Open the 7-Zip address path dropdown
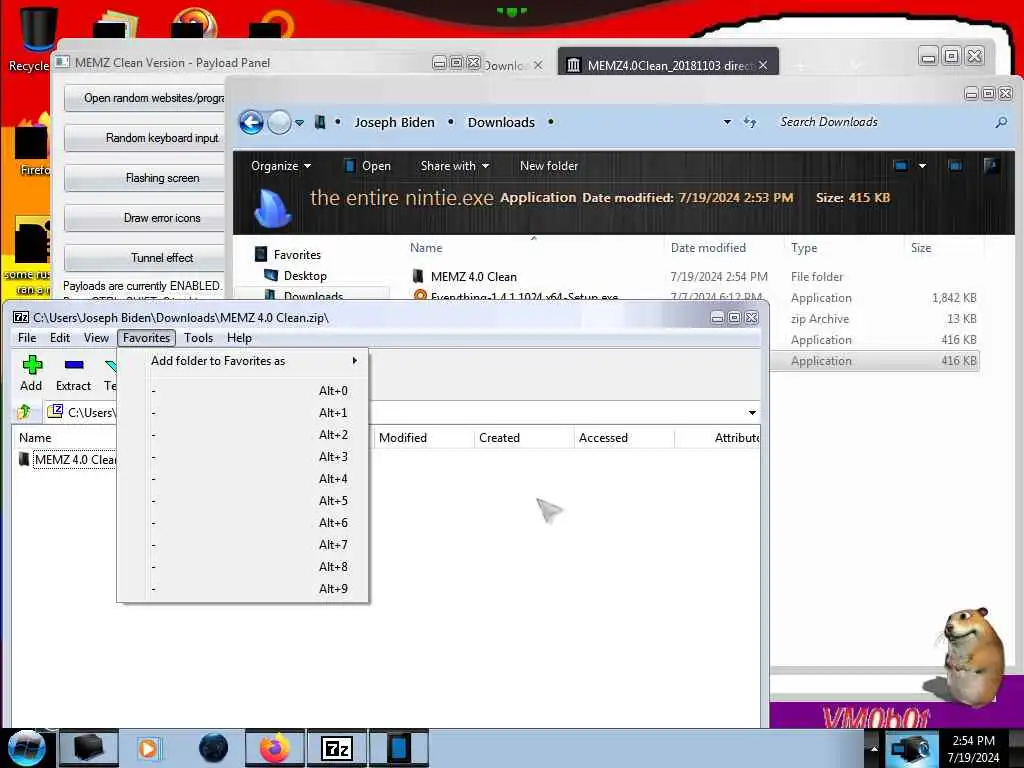Screen dimensions: 1024x768 (x=752, y=413)
